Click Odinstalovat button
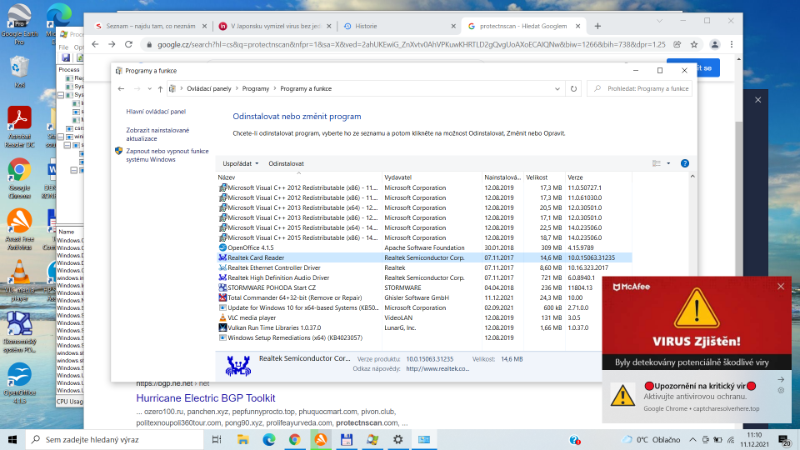The height and width of the screenshot is (450, 800). coord(286,164)
